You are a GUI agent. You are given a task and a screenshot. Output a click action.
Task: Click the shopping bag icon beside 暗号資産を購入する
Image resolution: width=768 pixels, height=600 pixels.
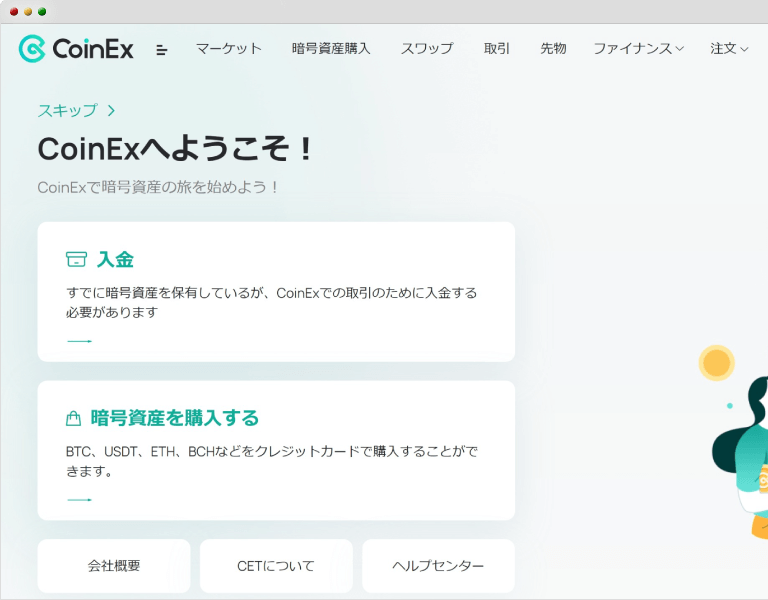(x=73, y=418)
